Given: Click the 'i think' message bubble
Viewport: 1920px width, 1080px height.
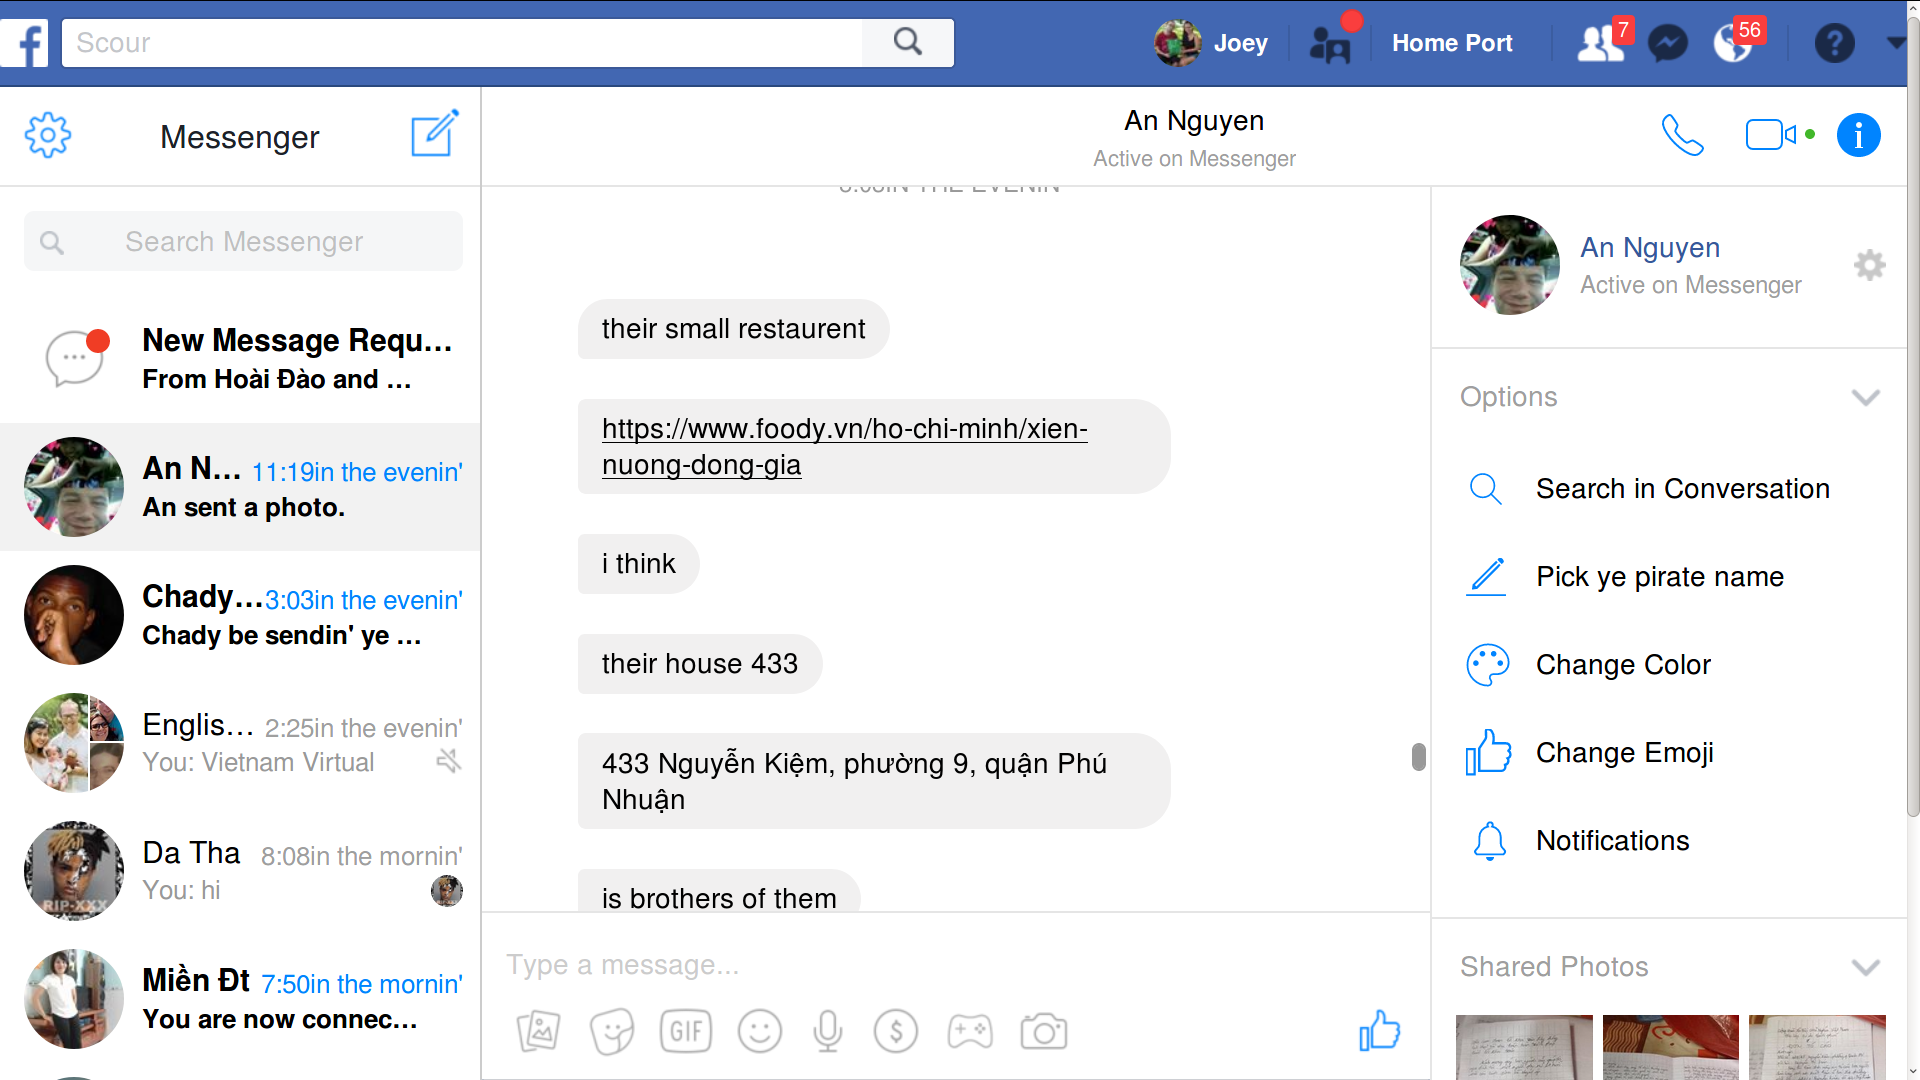Looking at the screenshot, I should point(638,564).
